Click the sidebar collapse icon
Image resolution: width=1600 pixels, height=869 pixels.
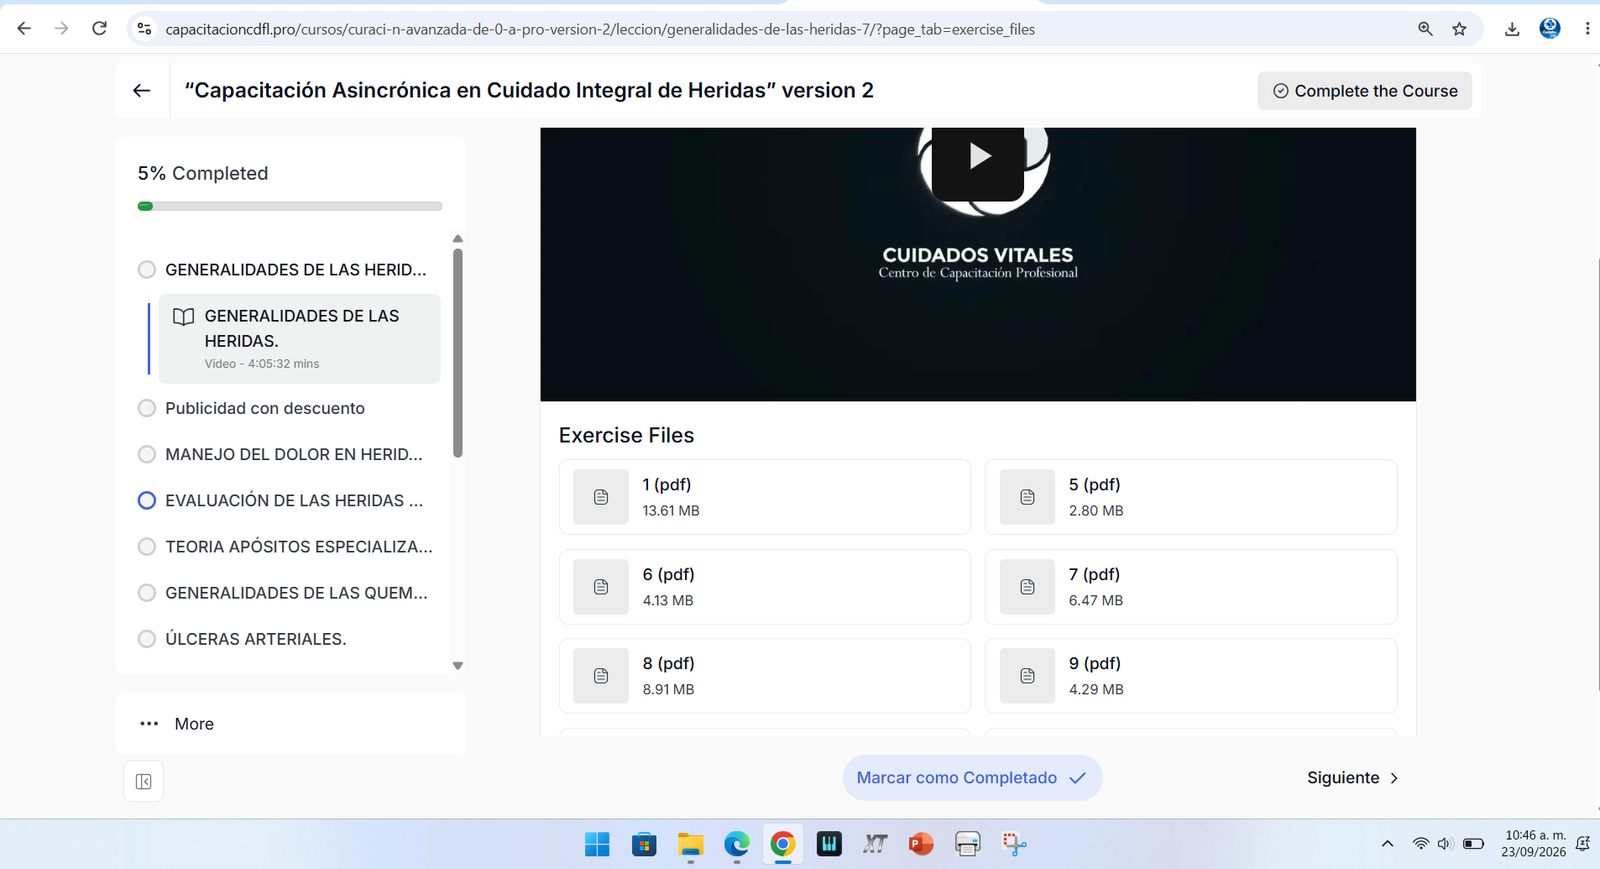pyautogui.click(x=143, y=781)
